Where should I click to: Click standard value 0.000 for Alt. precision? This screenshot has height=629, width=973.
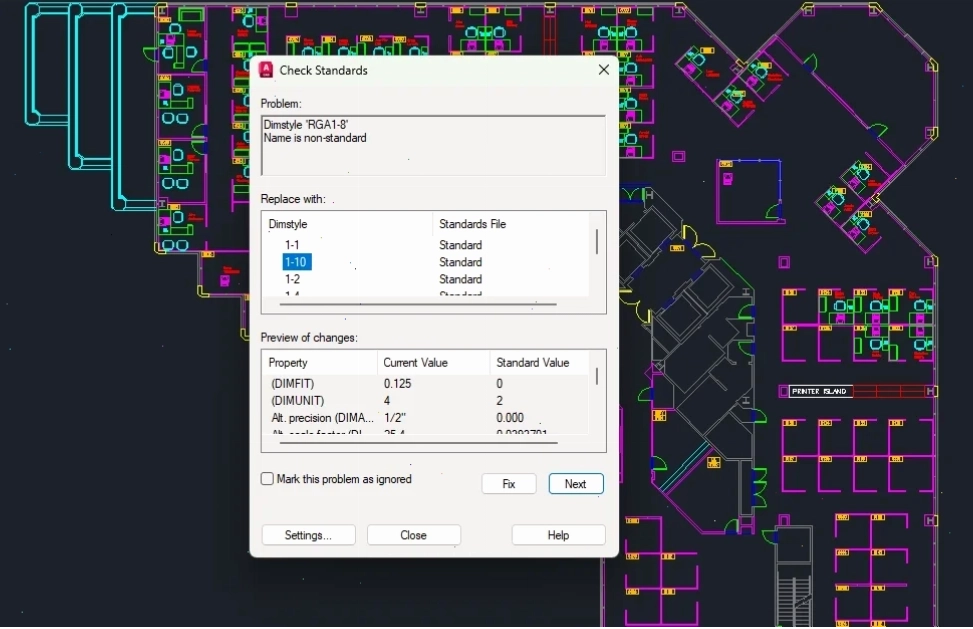(x=510, y=417)
